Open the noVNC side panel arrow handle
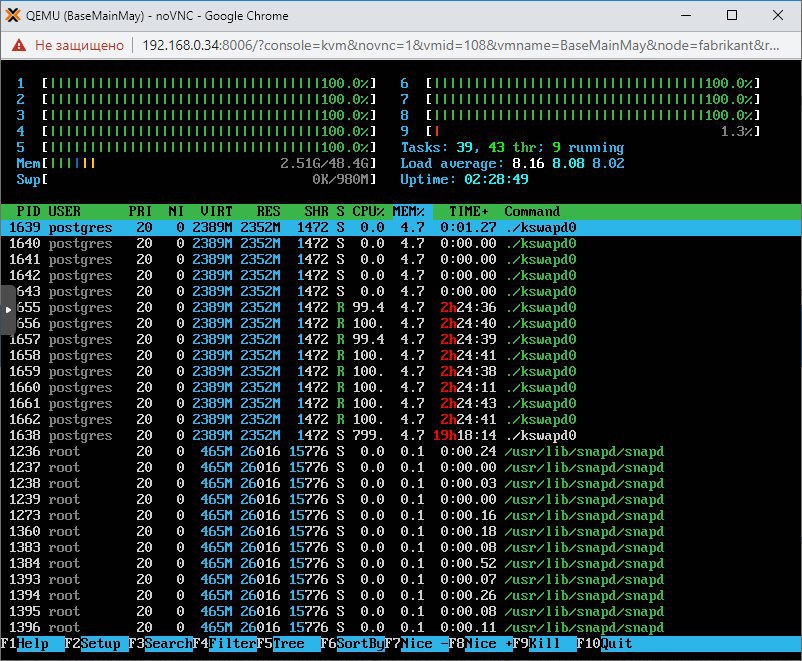This screenshot has width=802, height=661. [x=8, y=310]
